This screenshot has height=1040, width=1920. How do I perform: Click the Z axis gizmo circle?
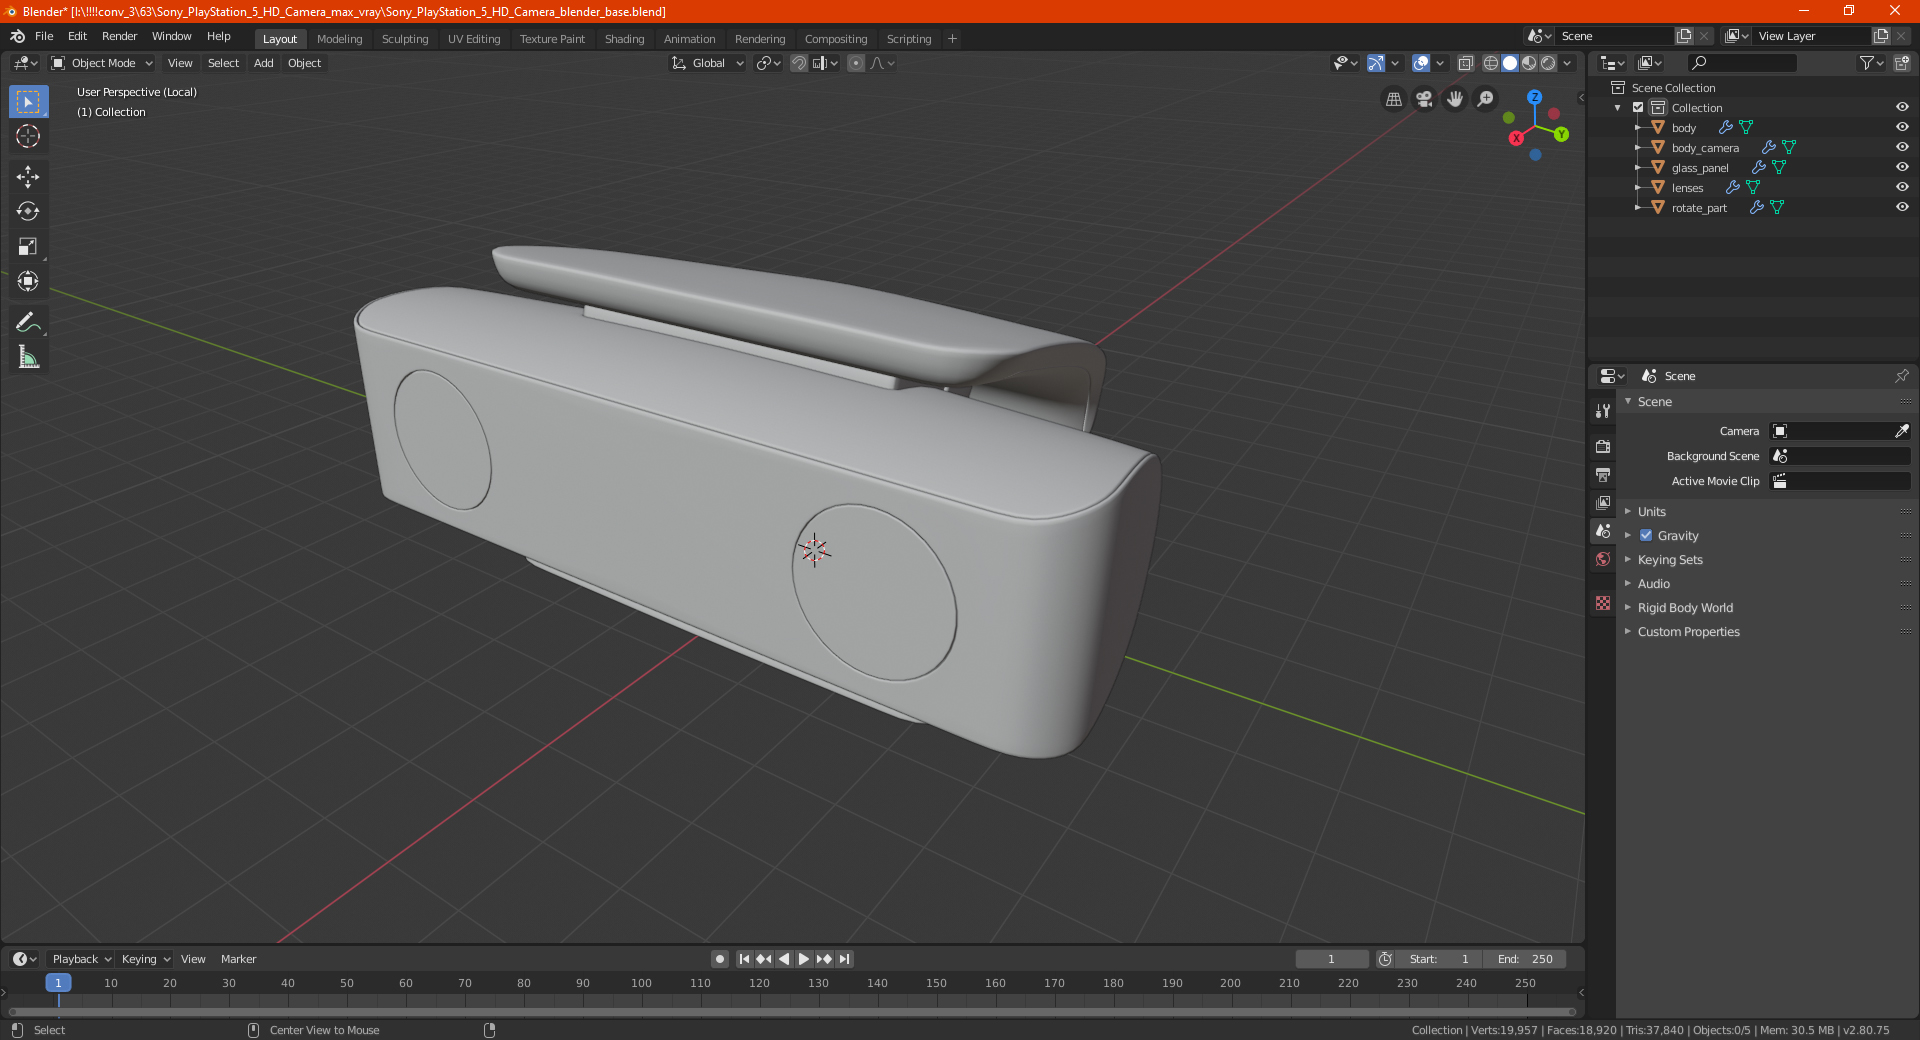(1534, 97)
